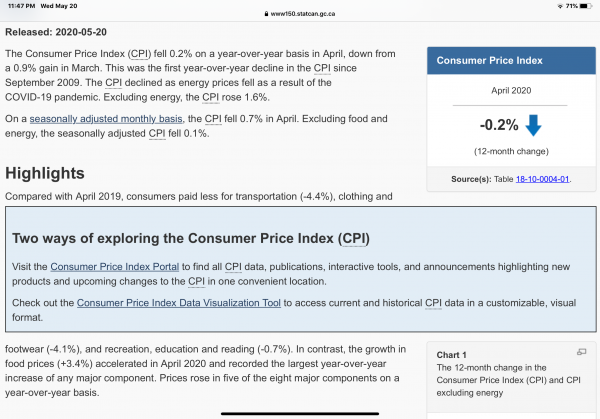Tap the clock time in the status bar
Viewport: 600px width, 419px height.
pyautogui.click(x=19, y=5)
